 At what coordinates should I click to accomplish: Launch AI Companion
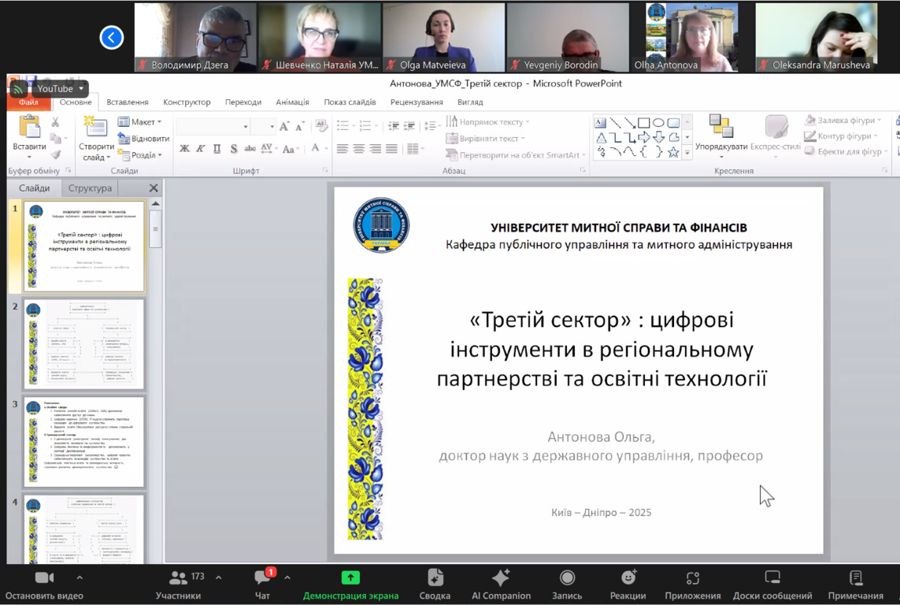(x=501, y=585)
